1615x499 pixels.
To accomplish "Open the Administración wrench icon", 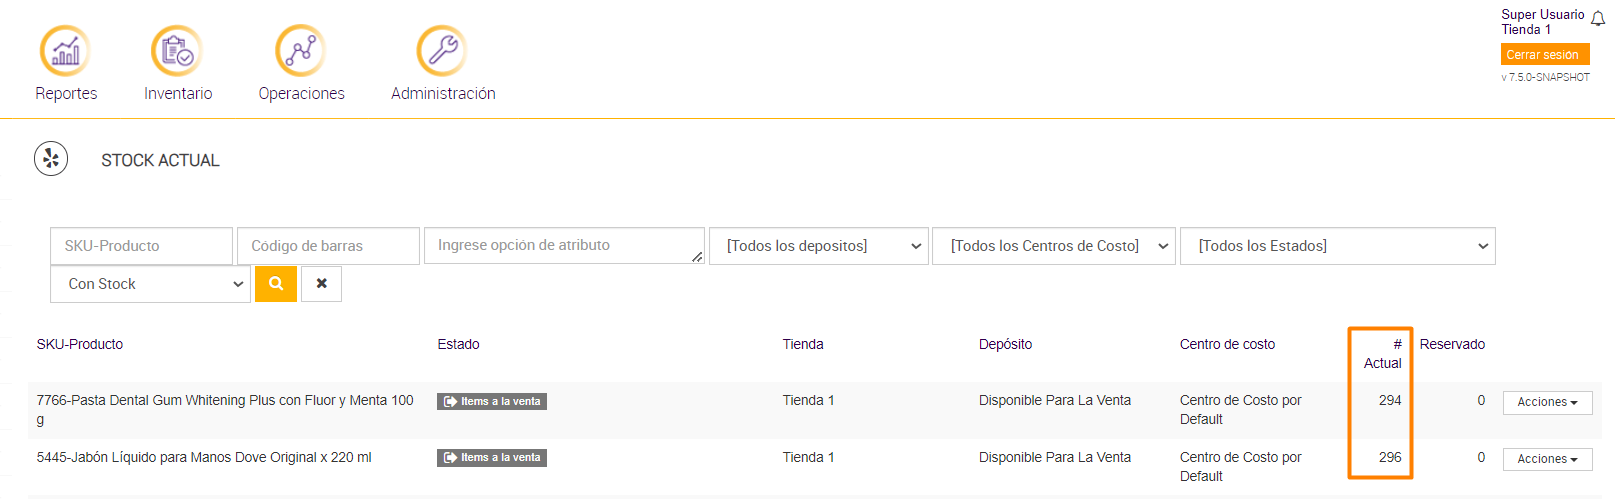I will point(442,51).
